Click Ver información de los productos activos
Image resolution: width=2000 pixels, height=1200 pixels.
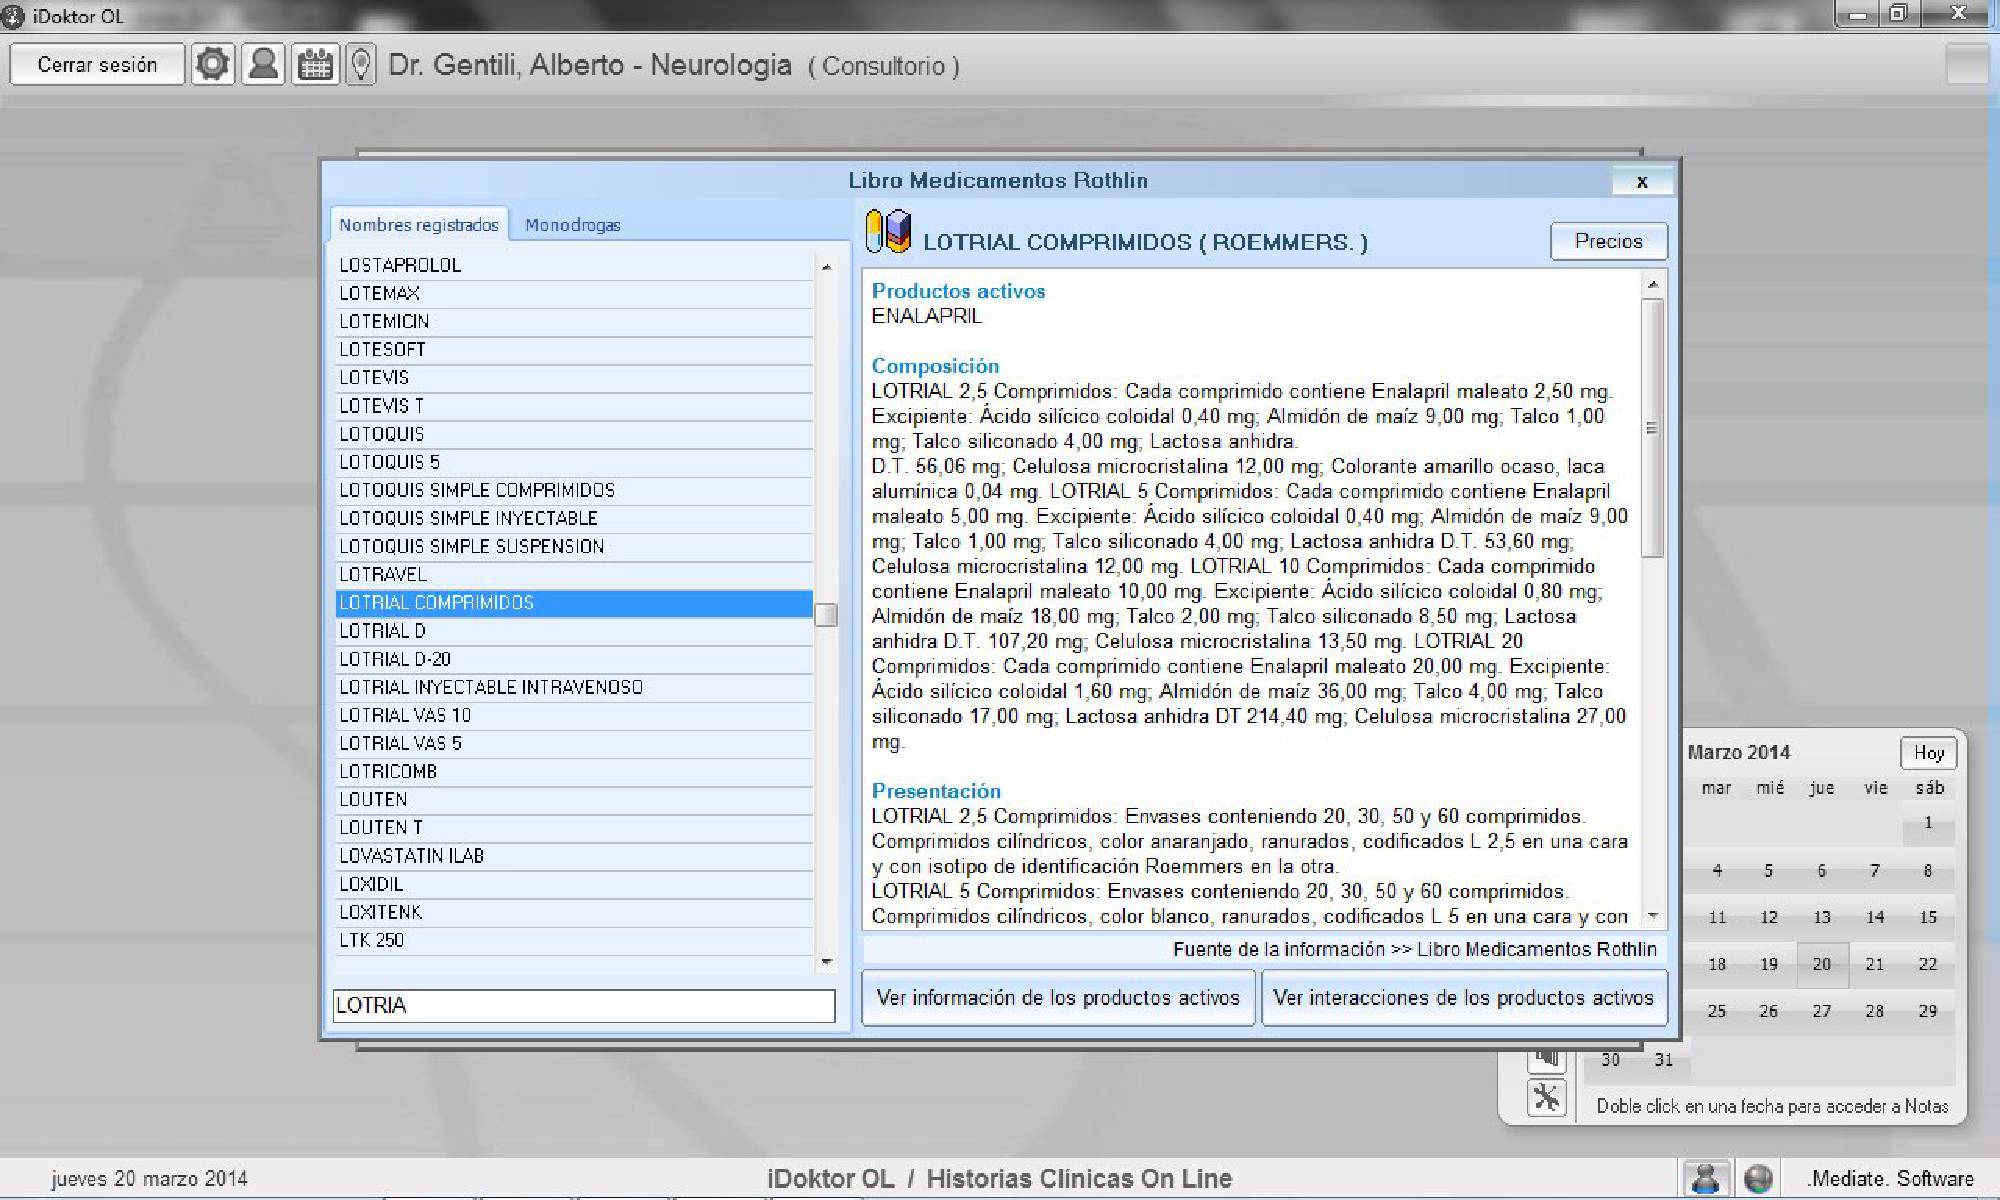[x=1058, y=997]
